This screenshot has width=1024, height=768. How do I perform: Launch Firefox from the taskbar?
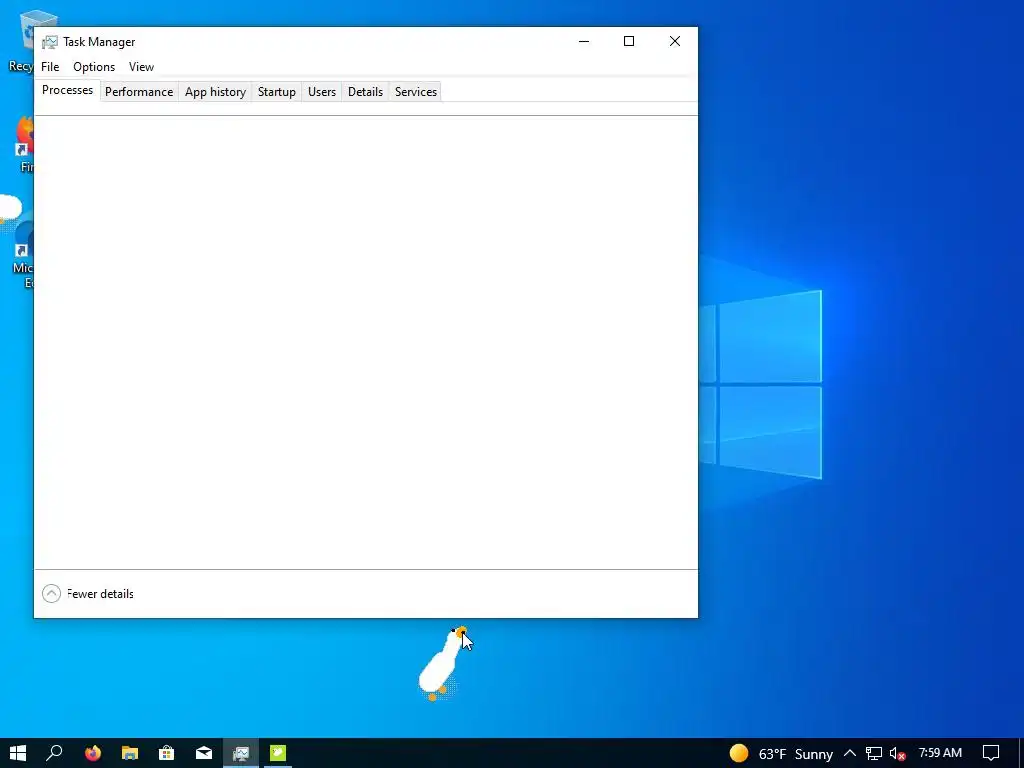click(x=93, y=753)
